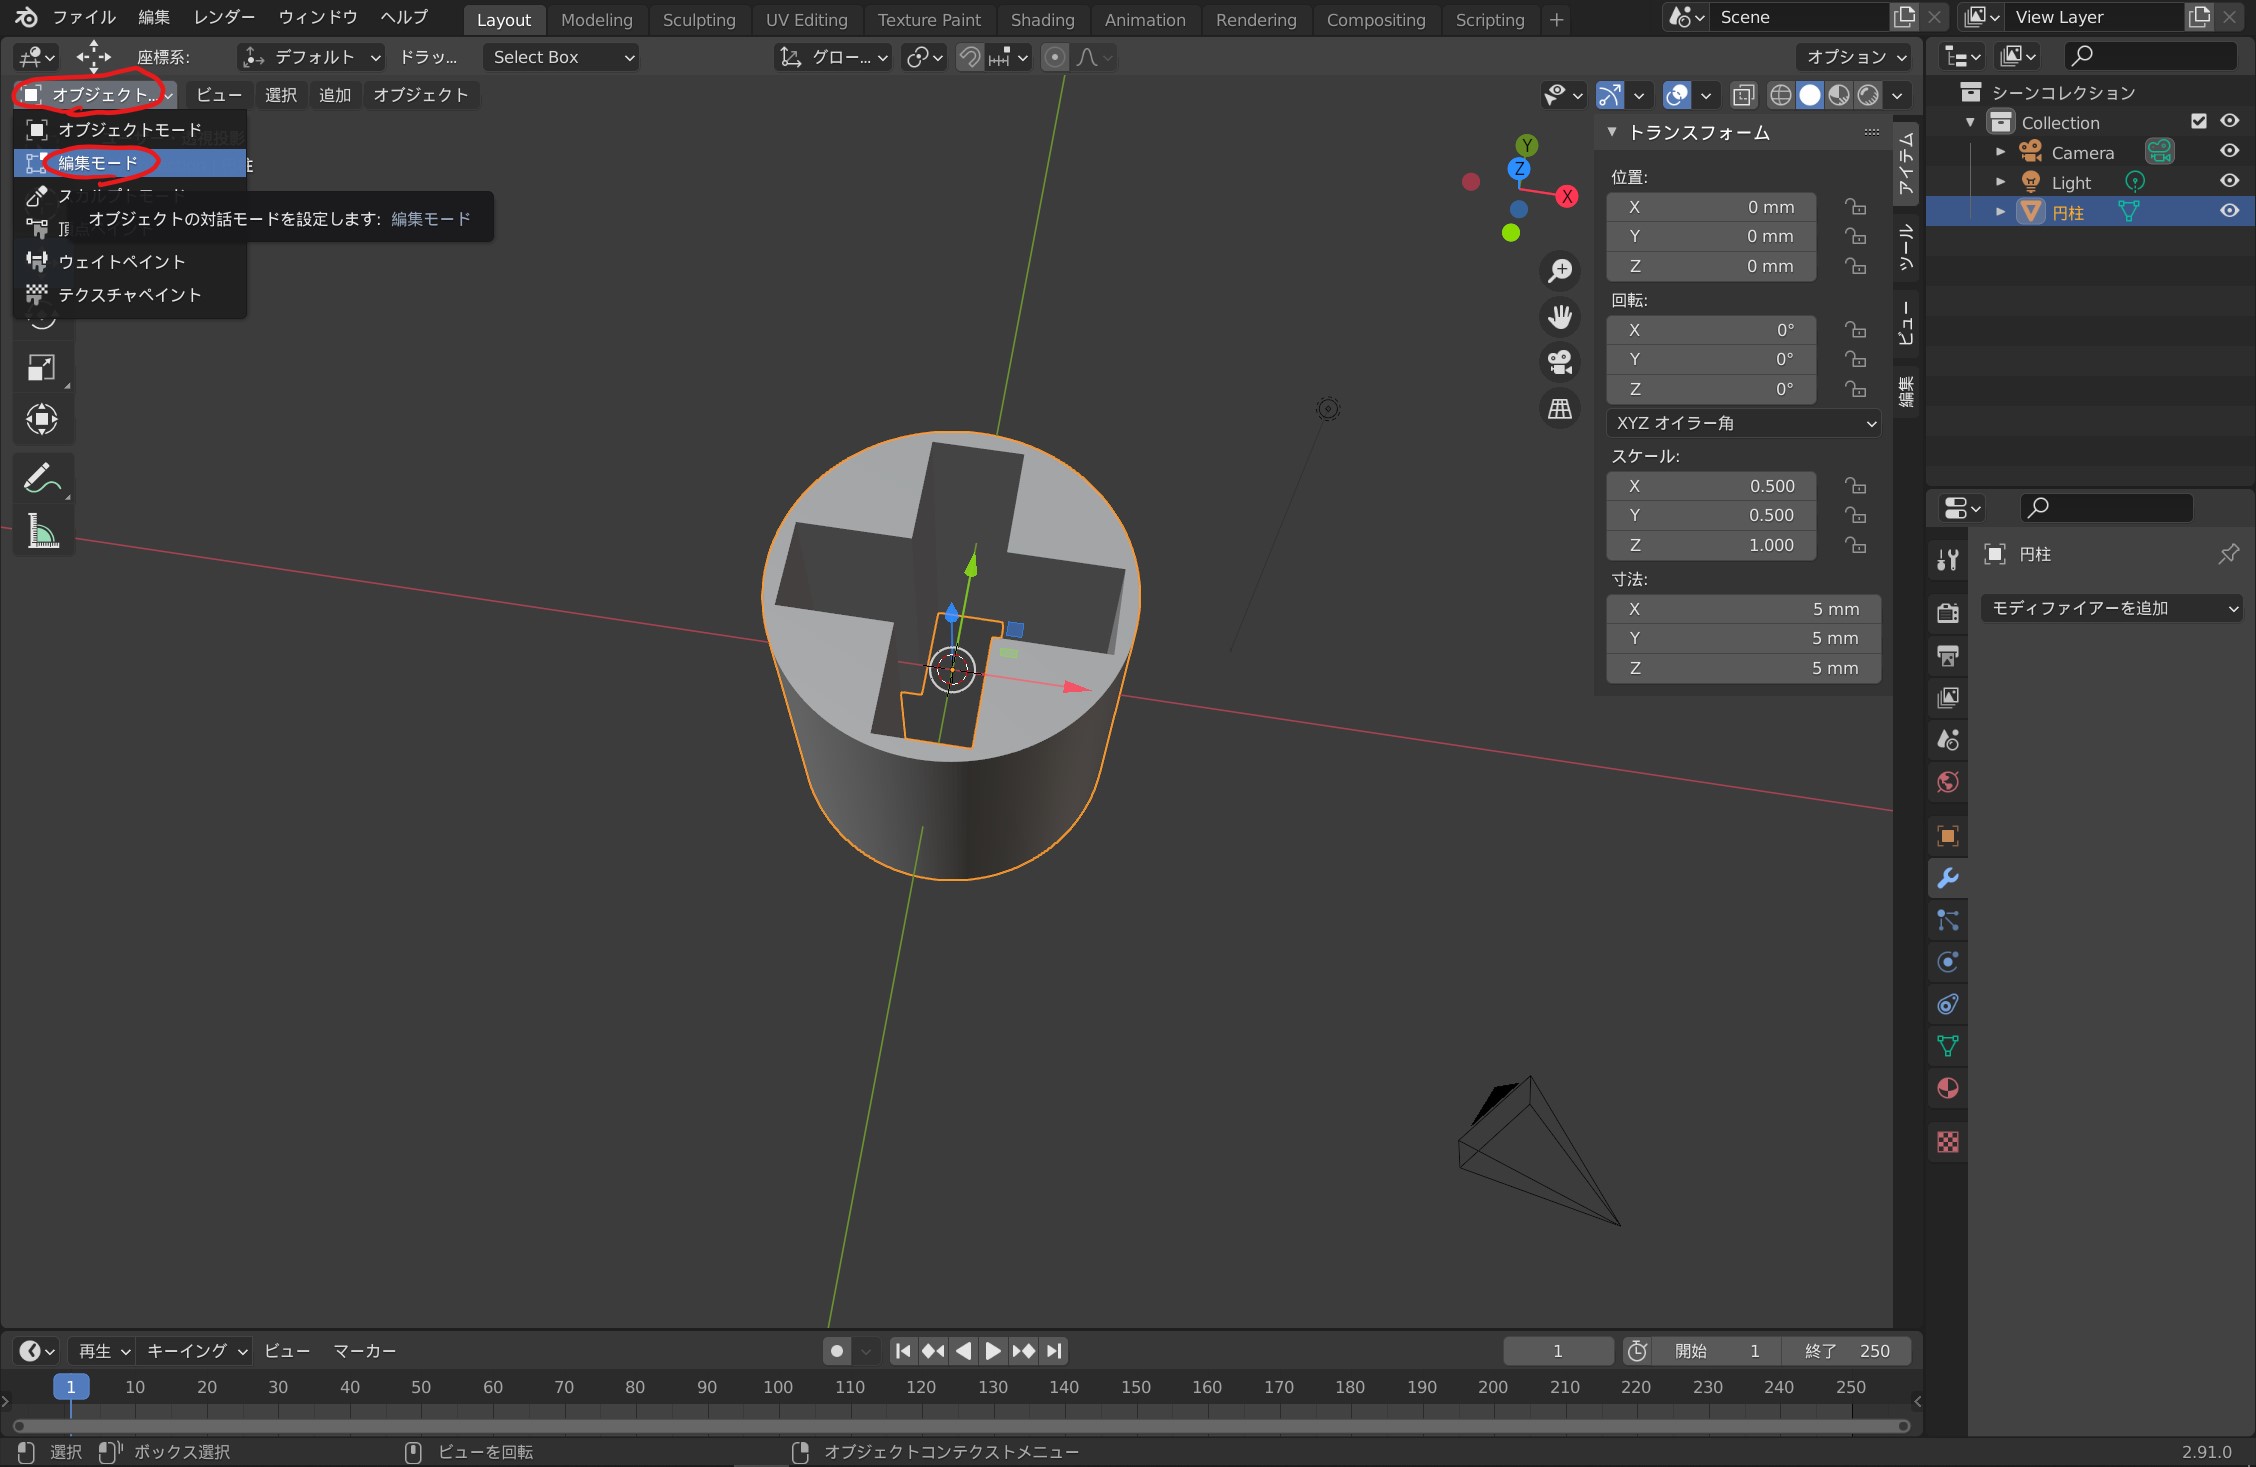Screen dimensions: 2256x1467
Task: Open the Material properties tab icon
Action: click(x=1947, y=1089)
